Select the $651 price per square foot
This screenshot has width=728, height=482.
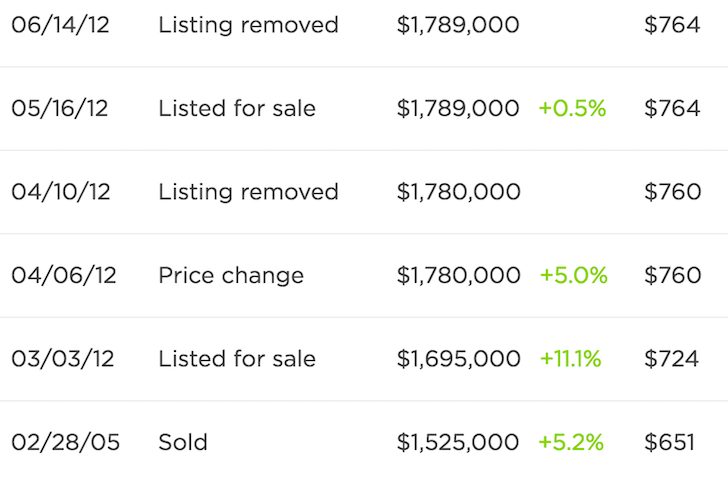[x=670, y=442]
